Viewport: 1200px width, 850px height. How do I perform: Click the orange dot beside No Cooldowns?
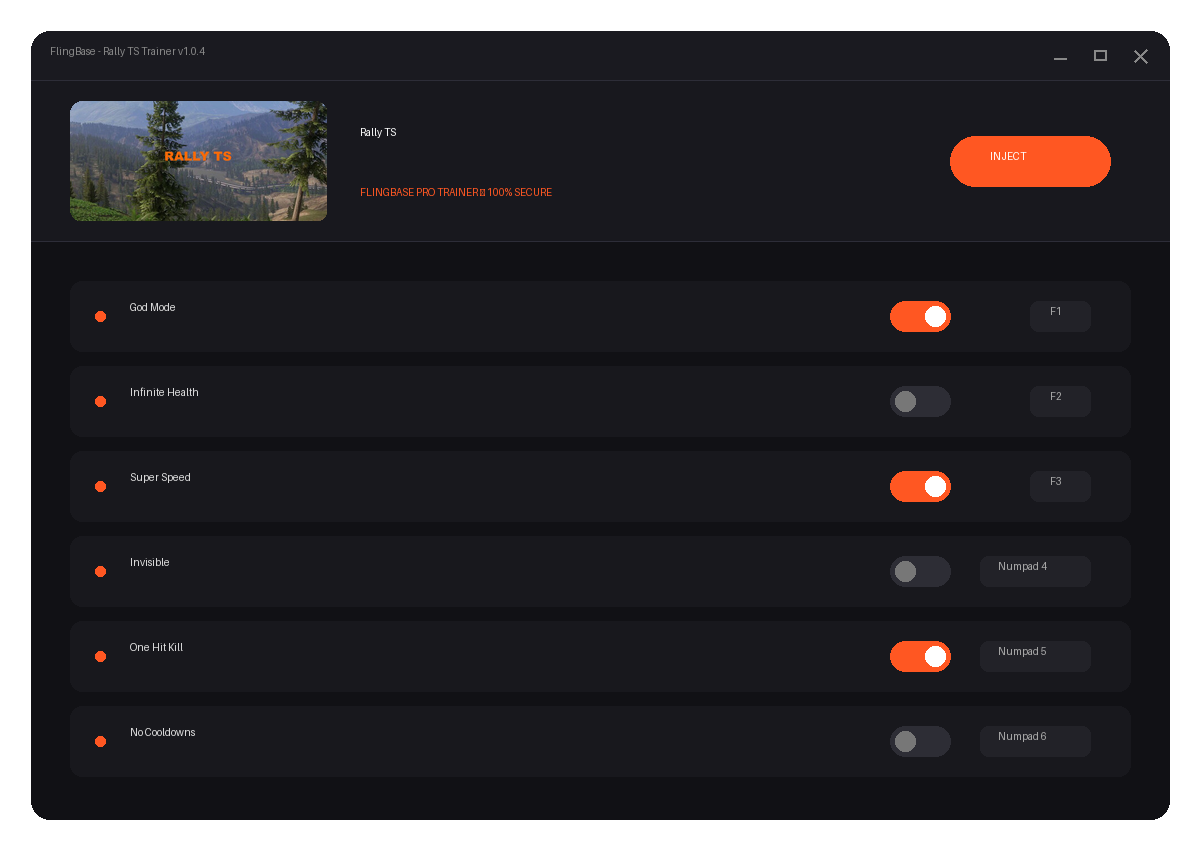[x=100, y=741]
